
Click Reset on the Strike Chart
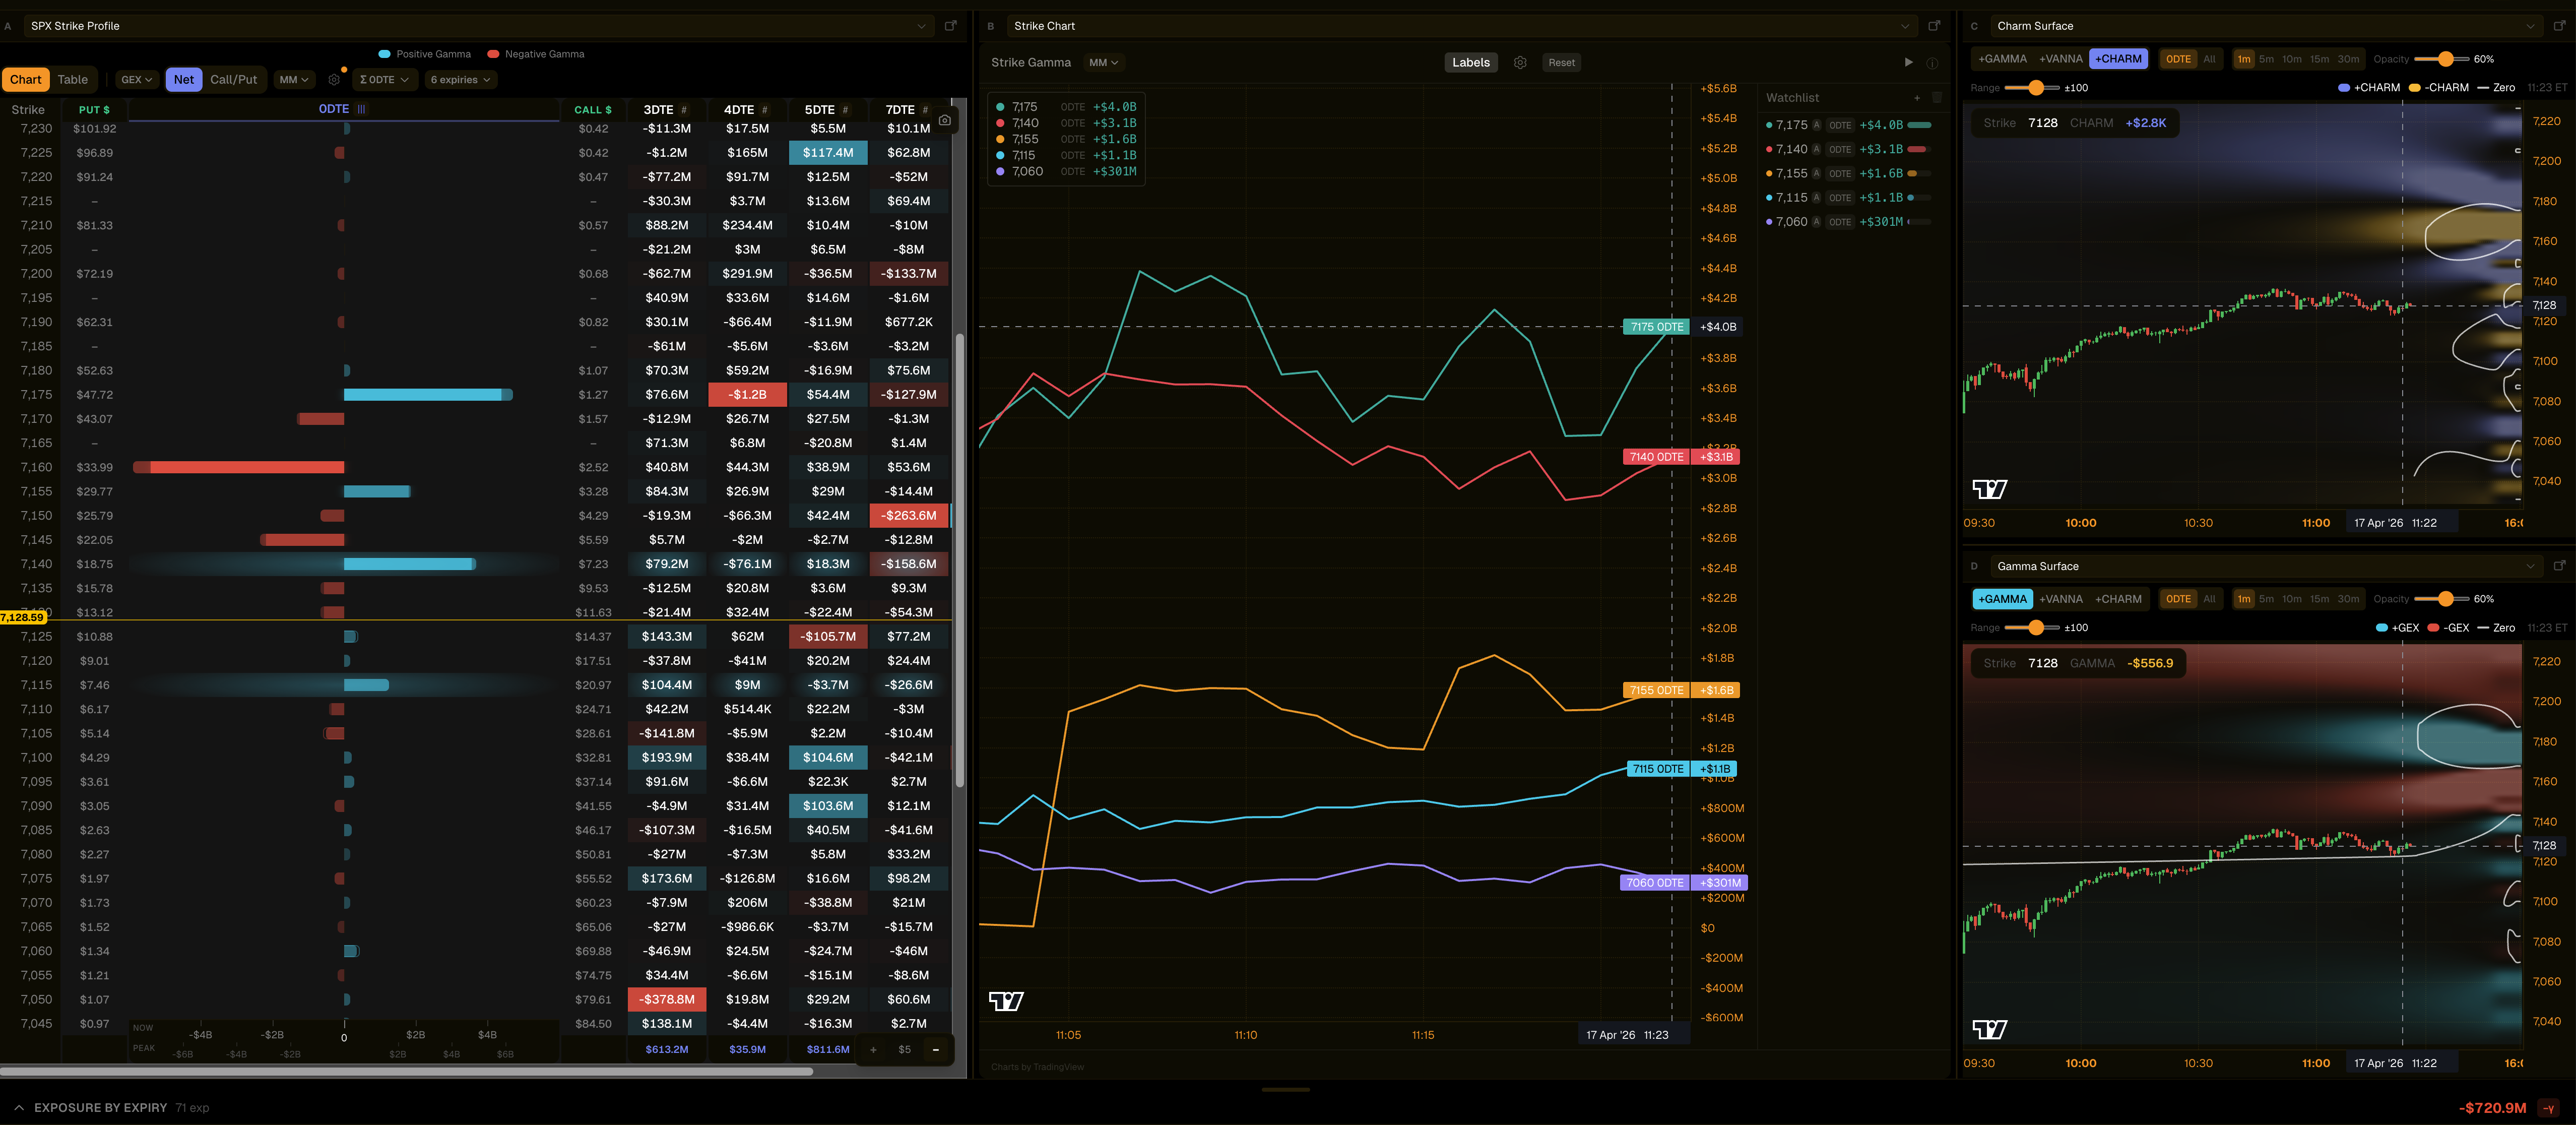point(1561,63)
